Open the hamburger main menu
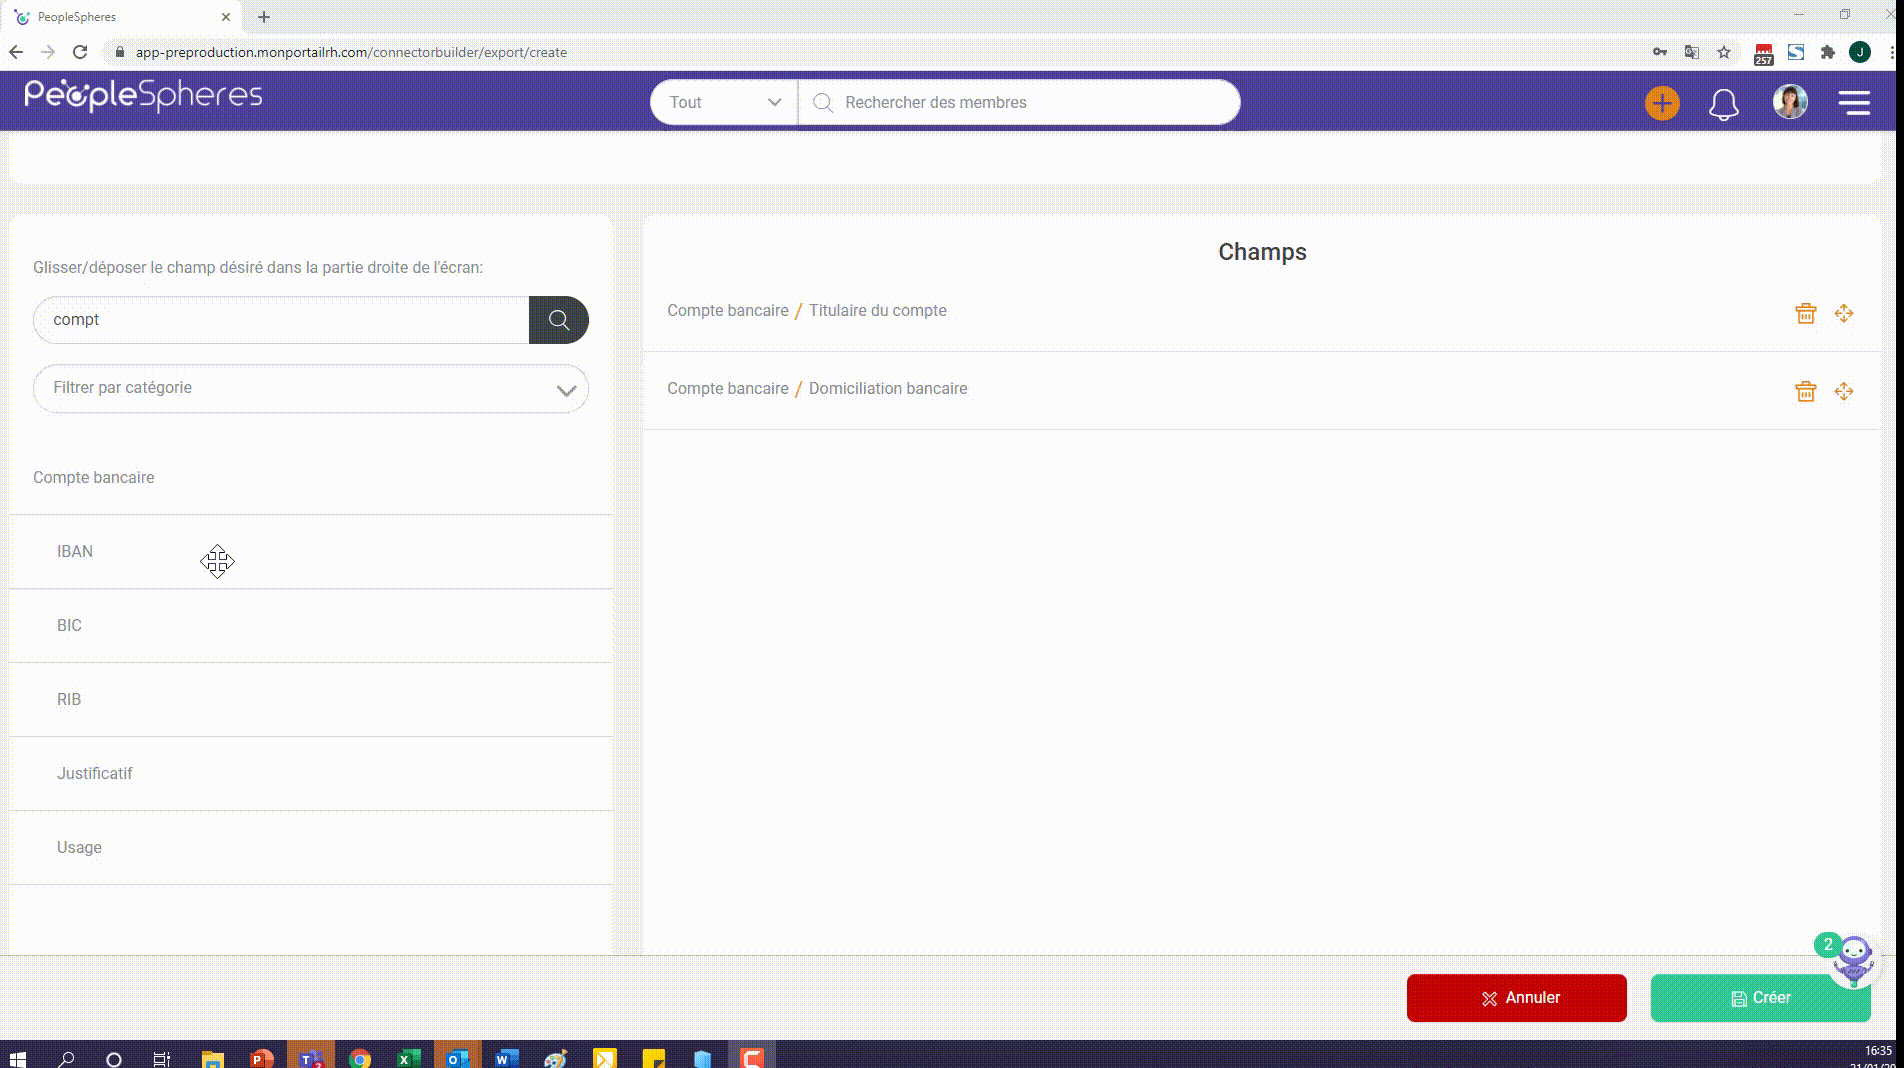 (1854, 103)
